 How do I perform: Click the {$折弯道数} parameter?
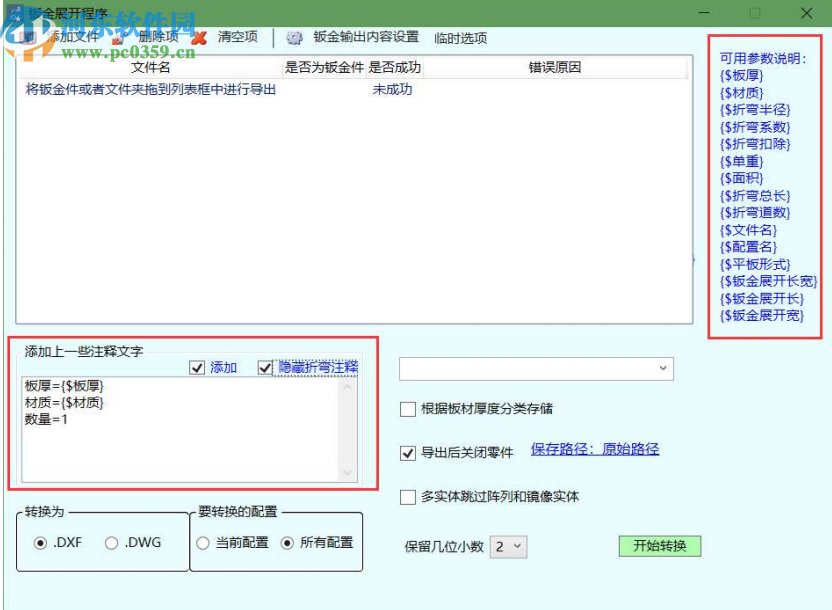tap(755, 213)
